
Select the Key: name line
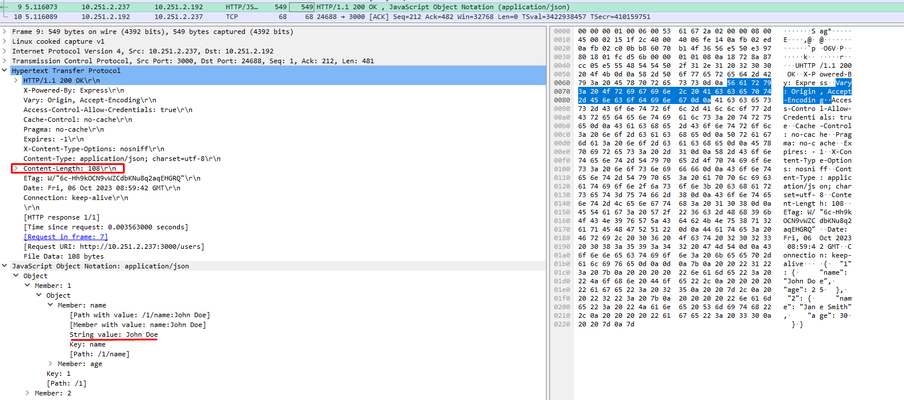pos(87,344)
